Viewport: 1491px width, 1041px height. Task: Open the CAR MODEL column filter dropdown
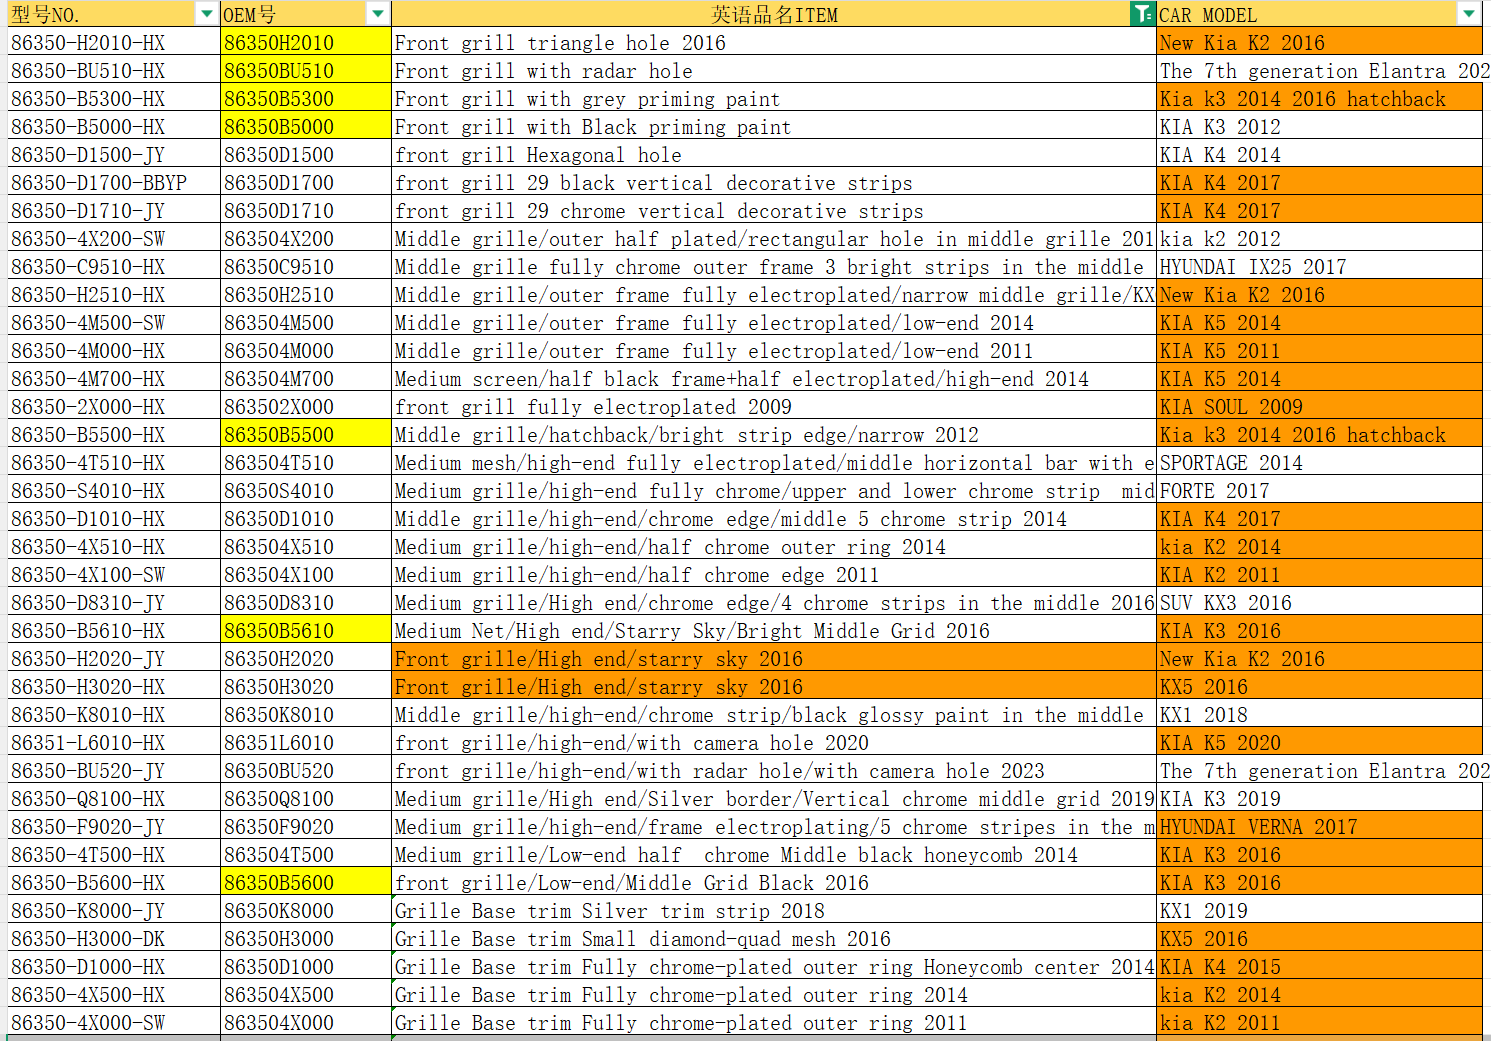(1468, 14)
